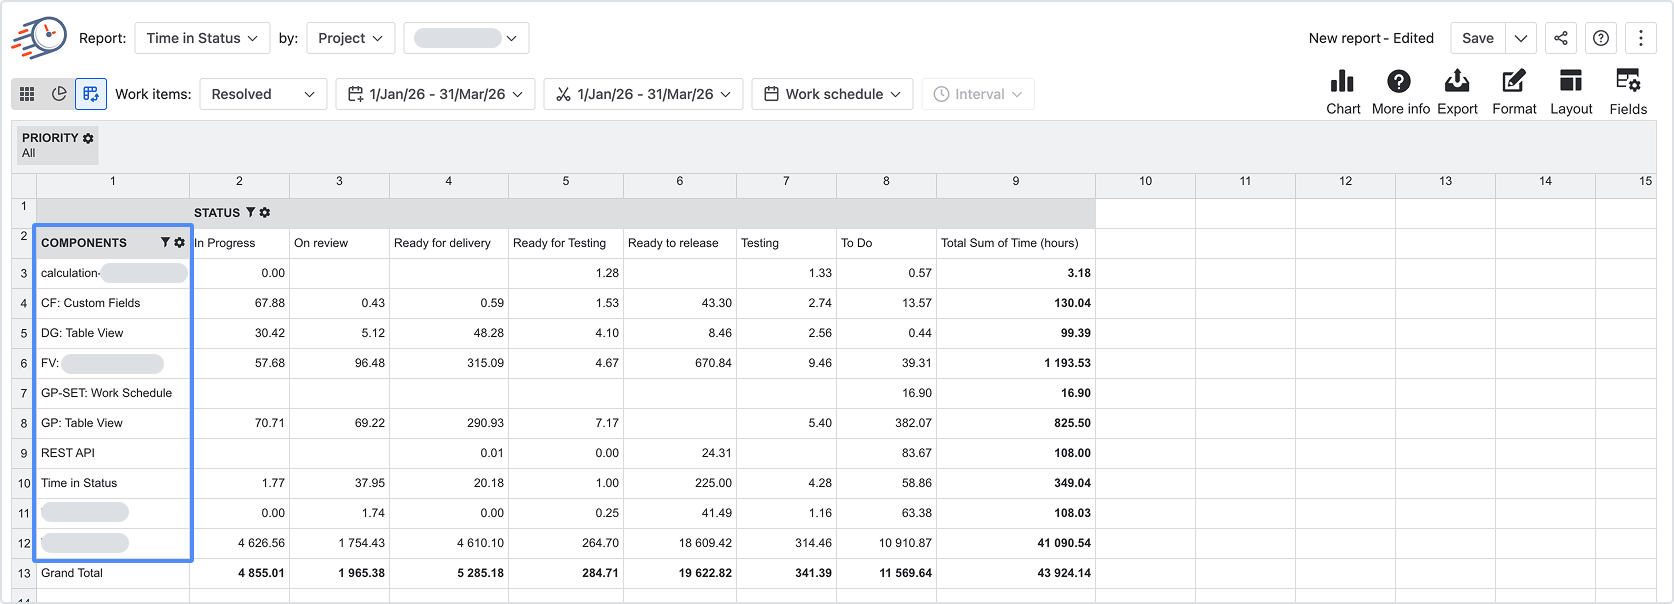Click the share icon

(1561, 38)
